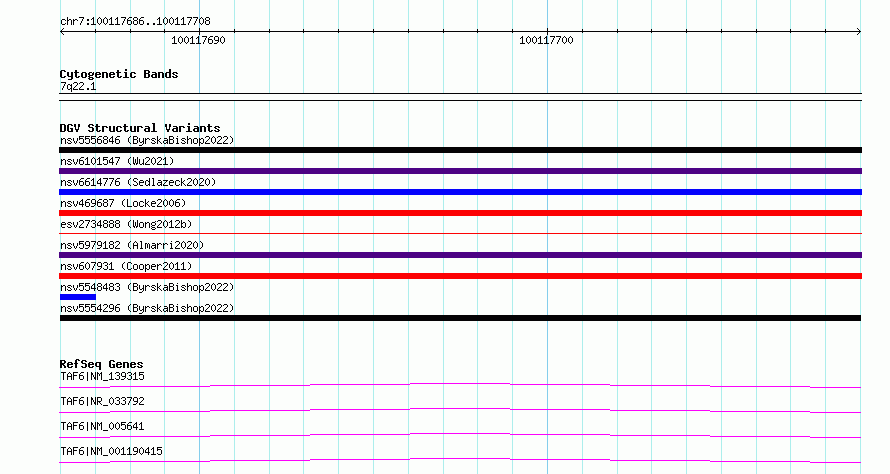Image resolution: width=890 pixels, height=474 pixels.
Task: Open nsv6614776 (Sedlazeck2020) variant label
Action: click(138, 182)
